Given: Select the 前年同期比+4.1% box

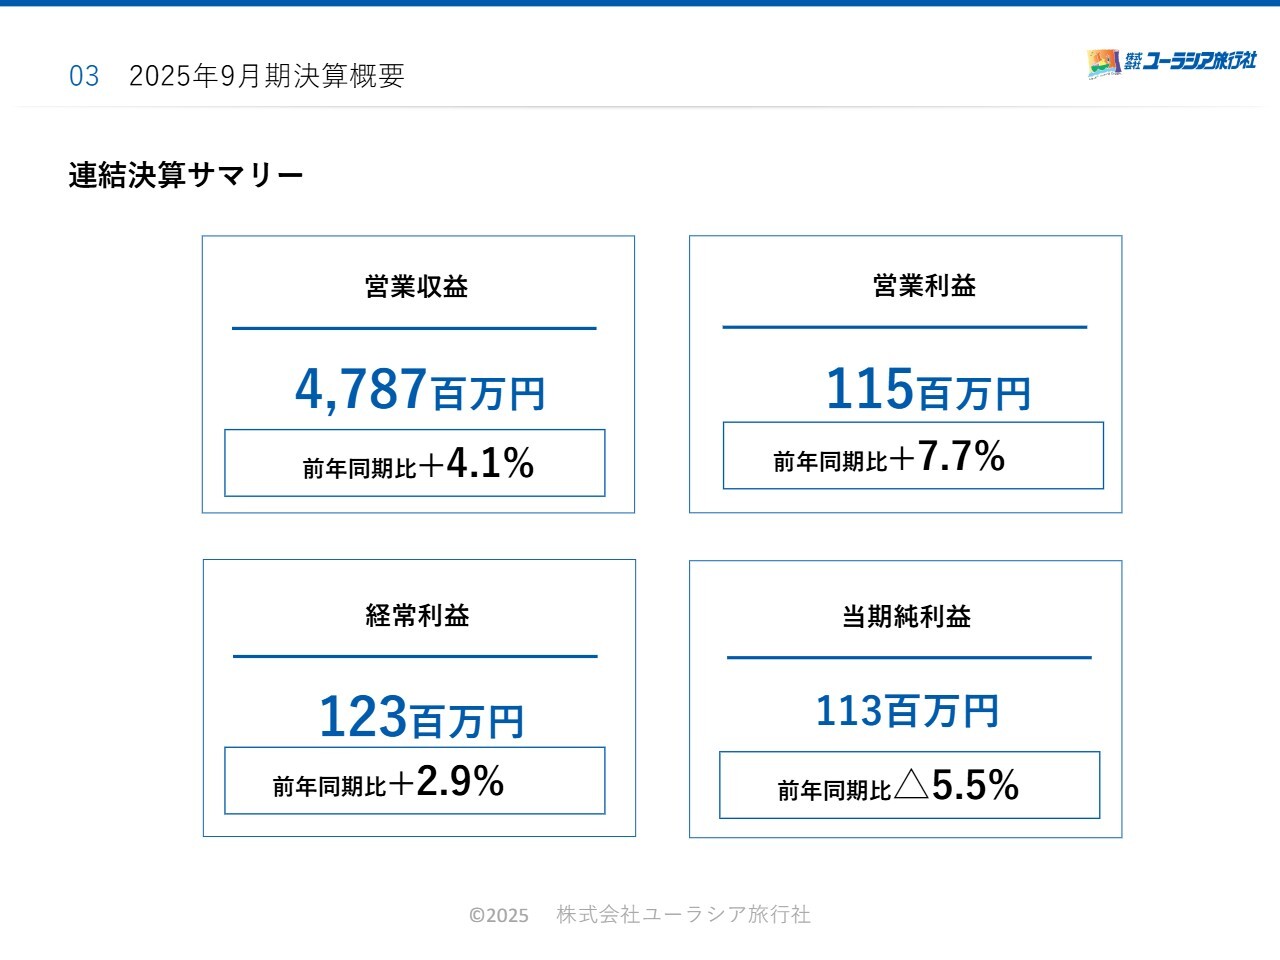Looking at the screenshot, I should point(415,463).
